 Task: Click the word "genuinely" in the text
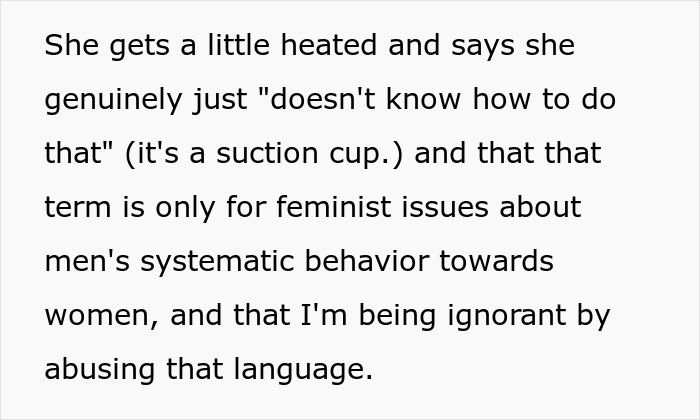(x=113, y=100)
